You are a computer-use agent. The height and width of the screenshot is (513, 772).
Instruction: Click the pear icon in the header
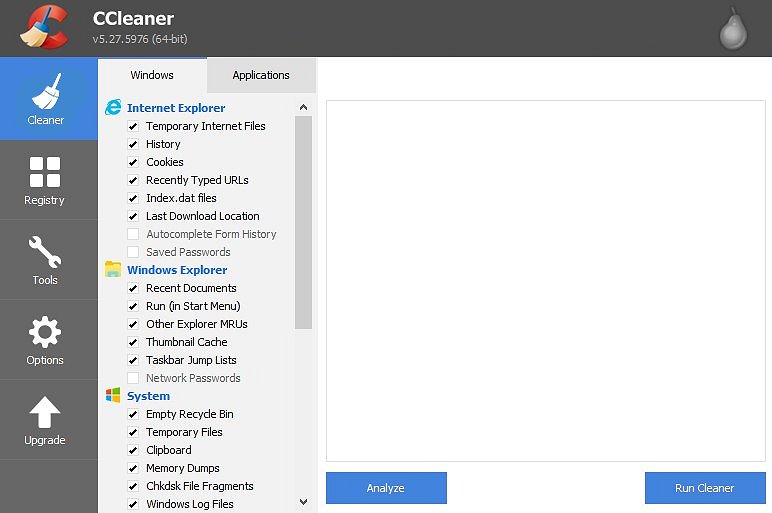733,29
